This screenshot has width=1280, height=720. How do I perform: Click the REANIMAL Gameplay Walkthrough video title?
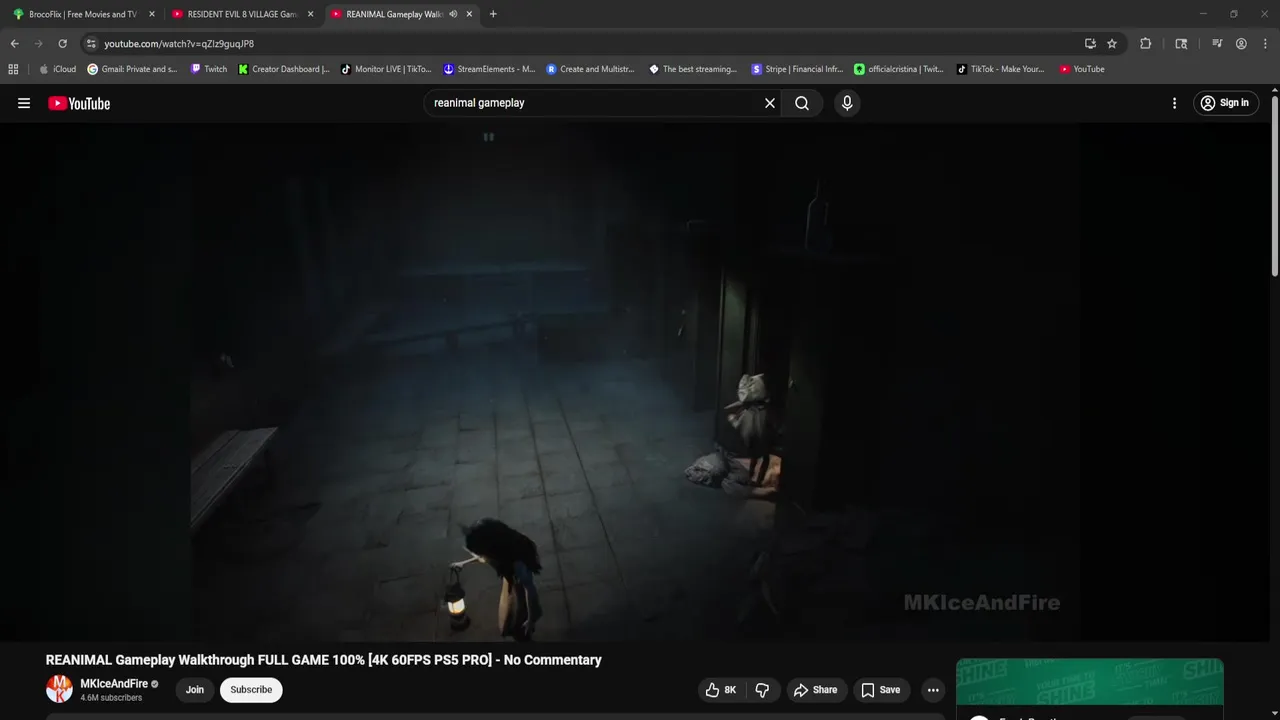(x=324, y=660)
